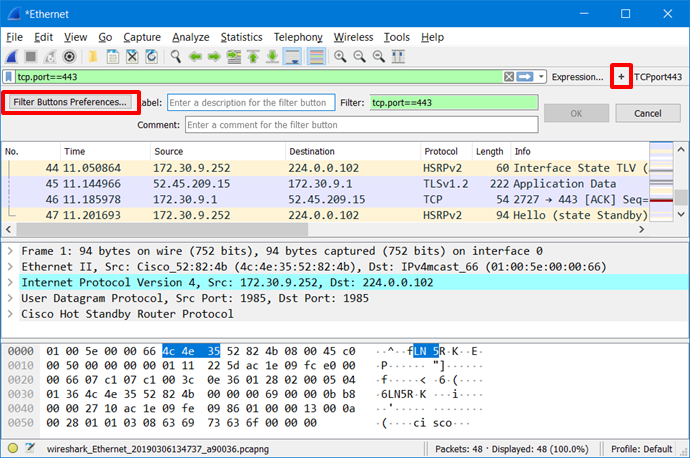Select packet 44 Interface State TLV row

tap(326, 168)
